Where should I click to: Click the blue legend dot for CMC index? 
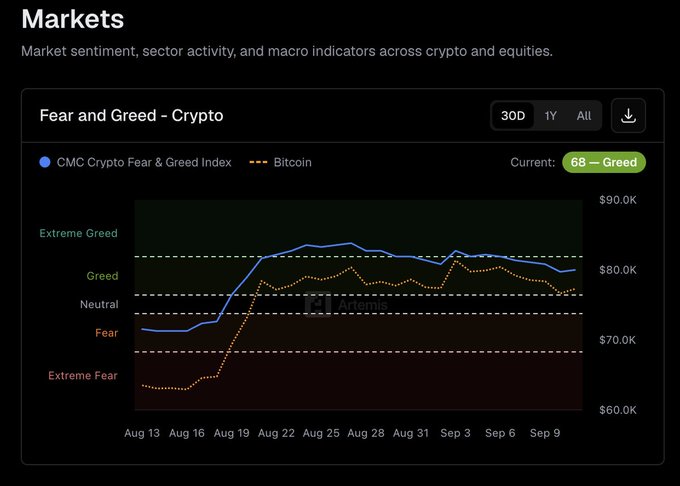(45, 162)
